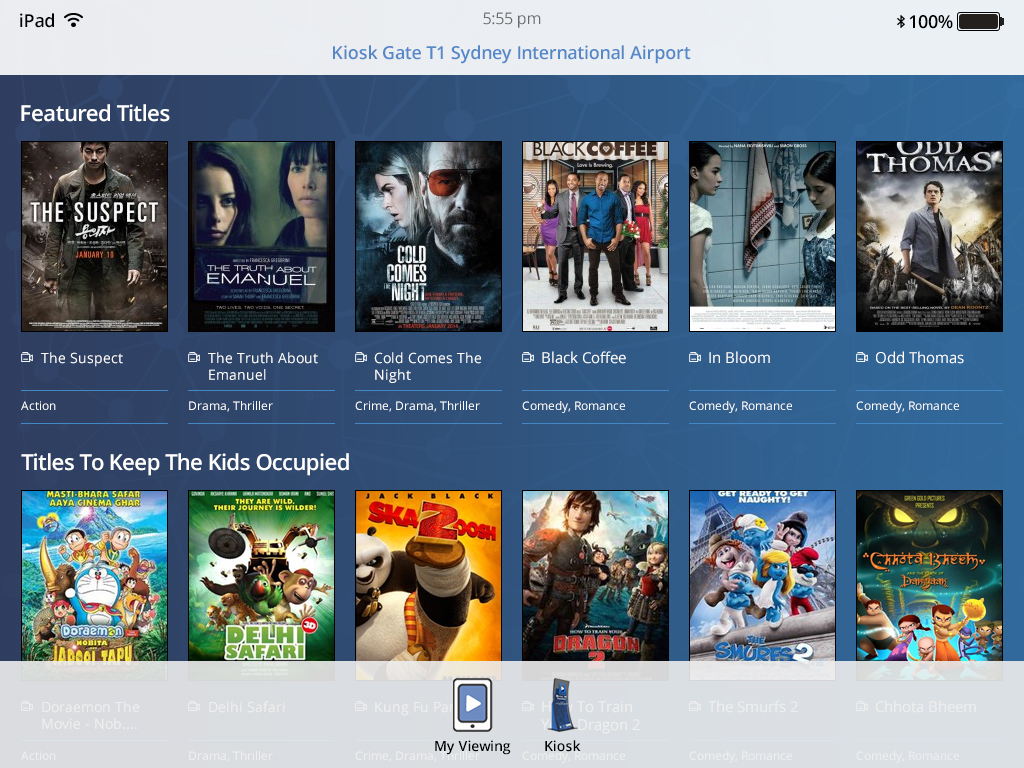Open The Smurfs 2 poster
The height and width of the screenshot is (768, 1024).
pos(763,585)
